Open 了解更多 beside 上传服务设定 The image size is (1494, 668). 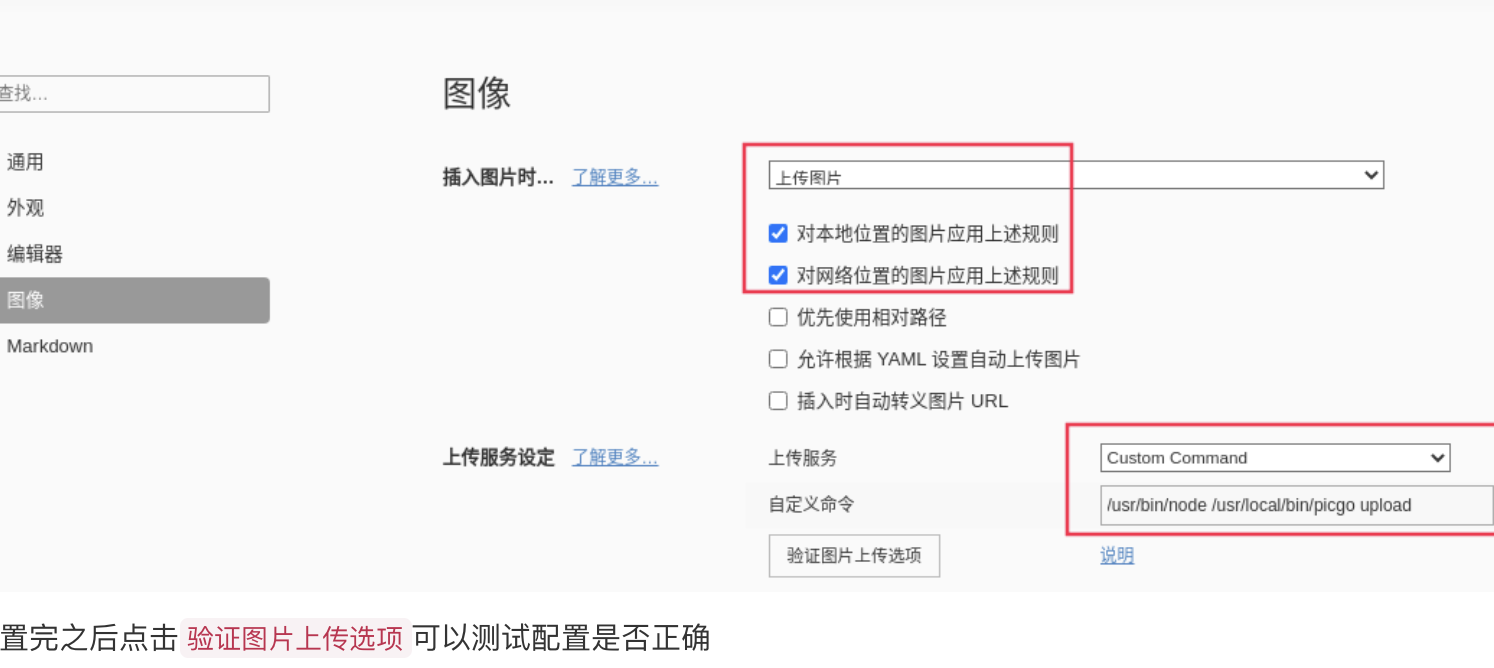pyautogui.click(x=614, y=457)
